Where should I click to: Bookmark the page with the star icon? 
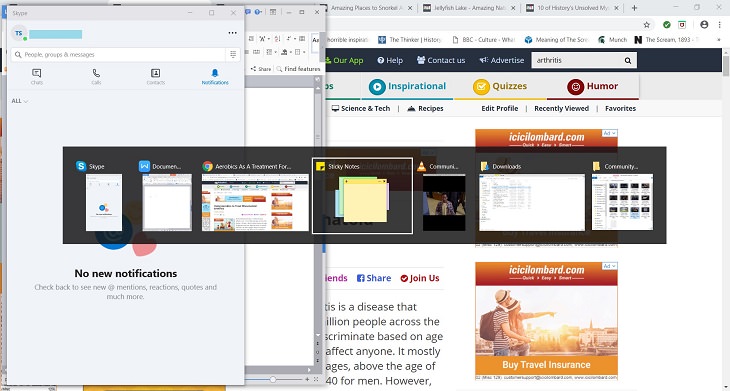(647, 25)
